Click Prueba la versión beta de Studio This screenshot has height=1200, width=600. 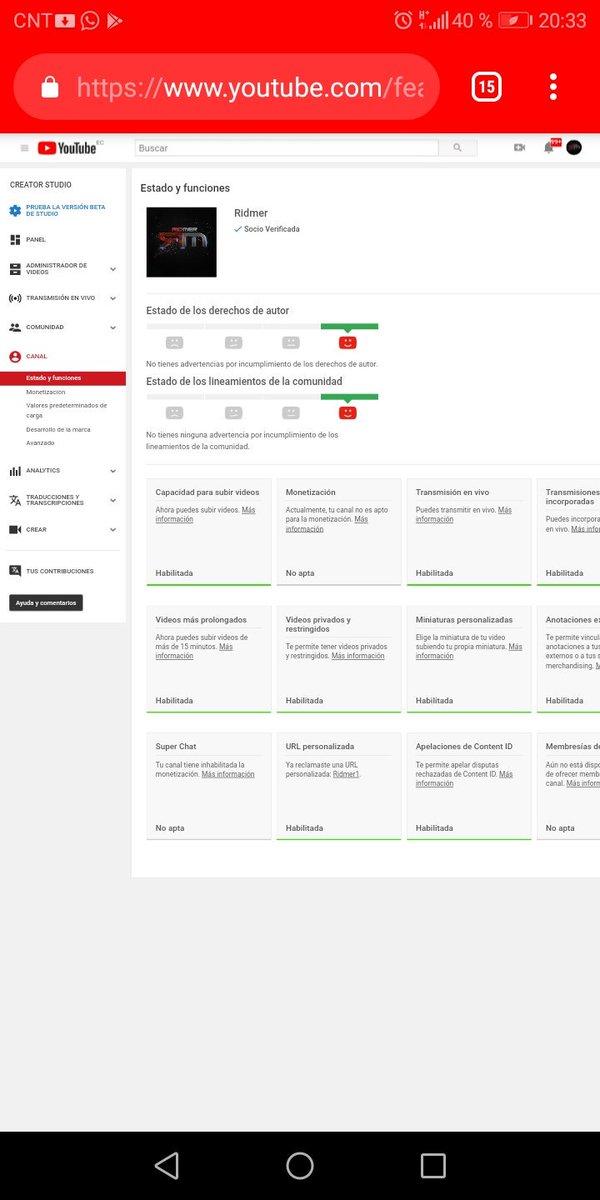65,210
